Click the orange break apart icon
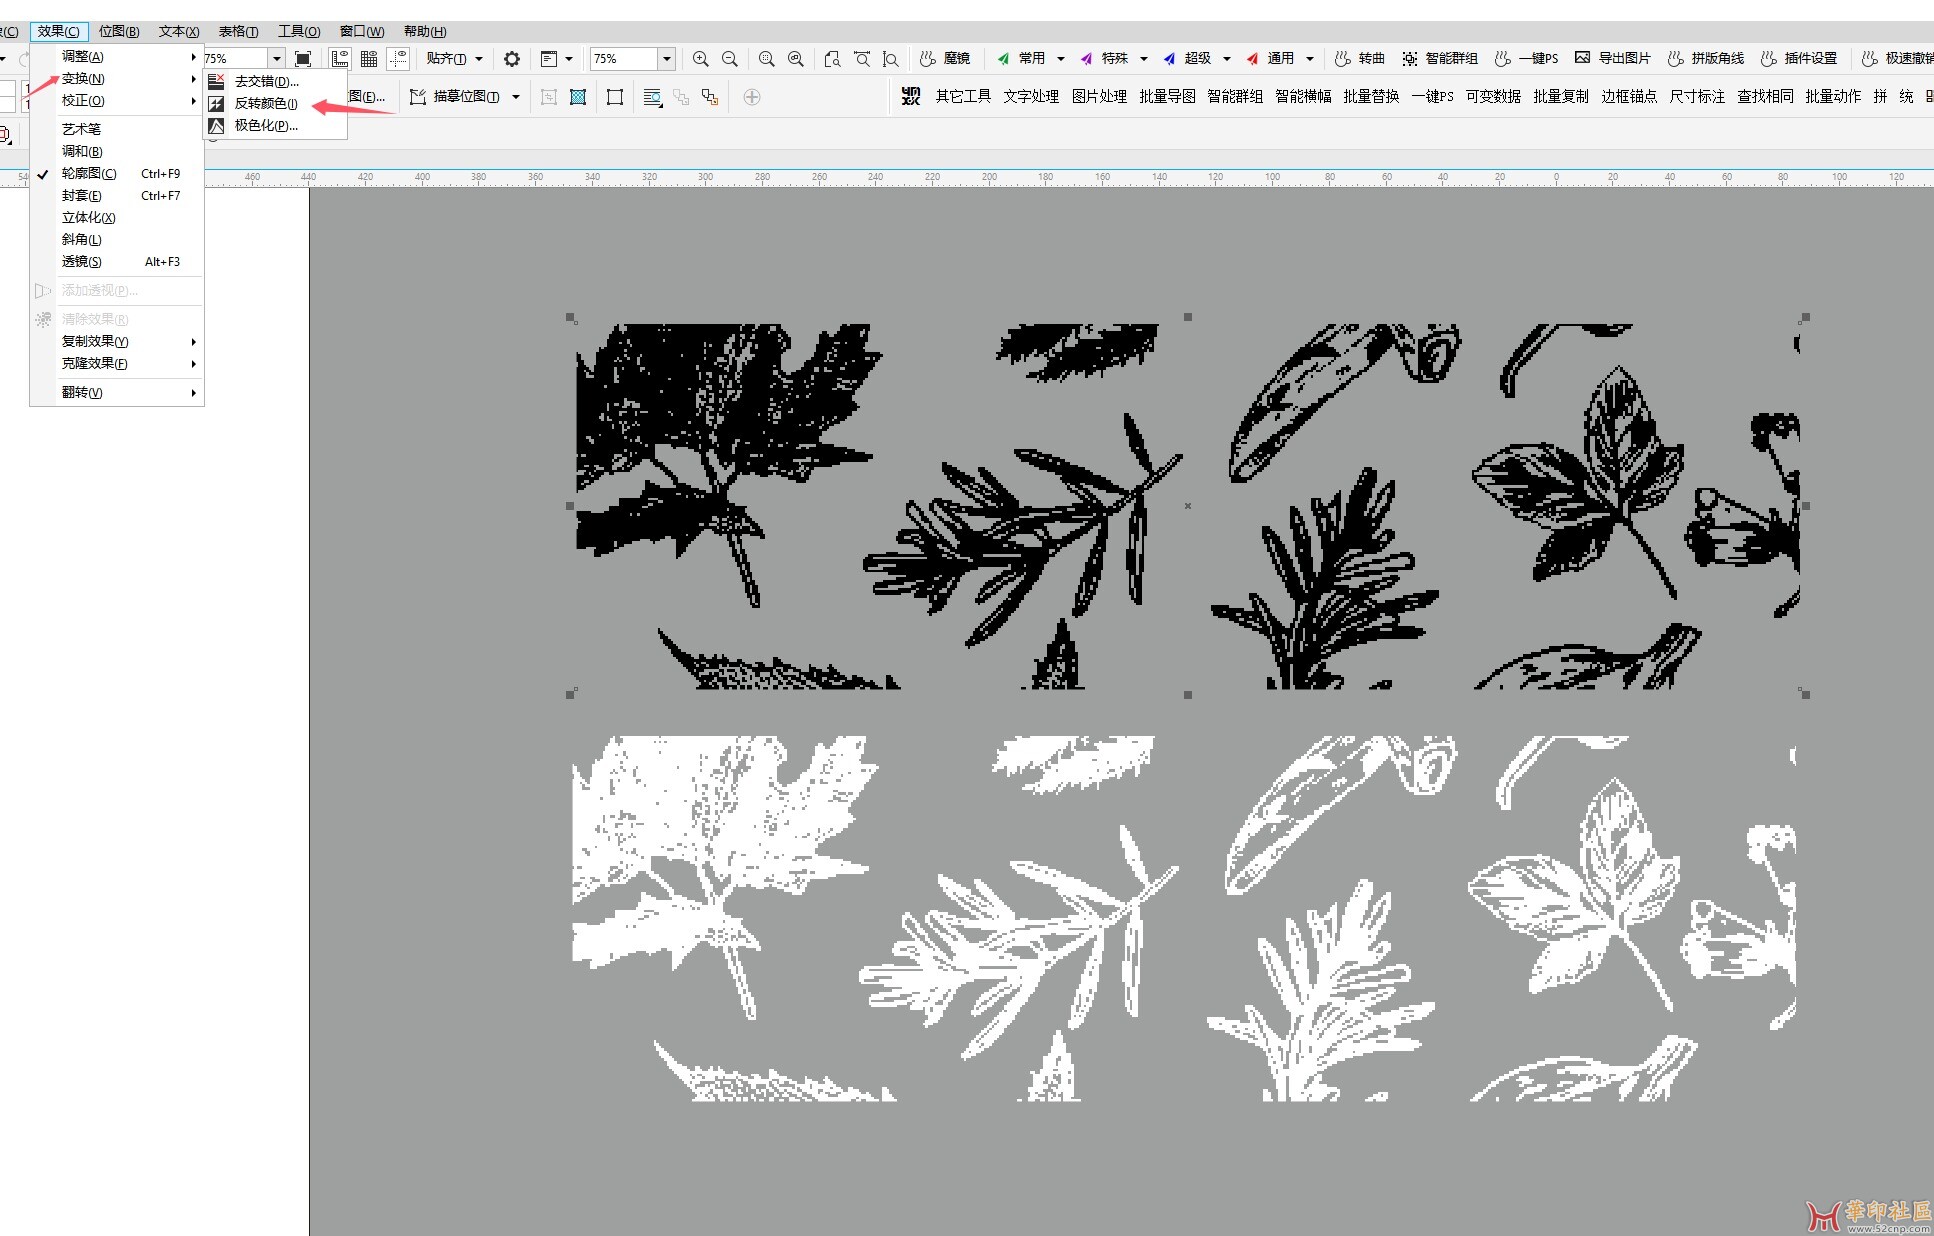The image size is (1934, 1236). tap(710, 97)
